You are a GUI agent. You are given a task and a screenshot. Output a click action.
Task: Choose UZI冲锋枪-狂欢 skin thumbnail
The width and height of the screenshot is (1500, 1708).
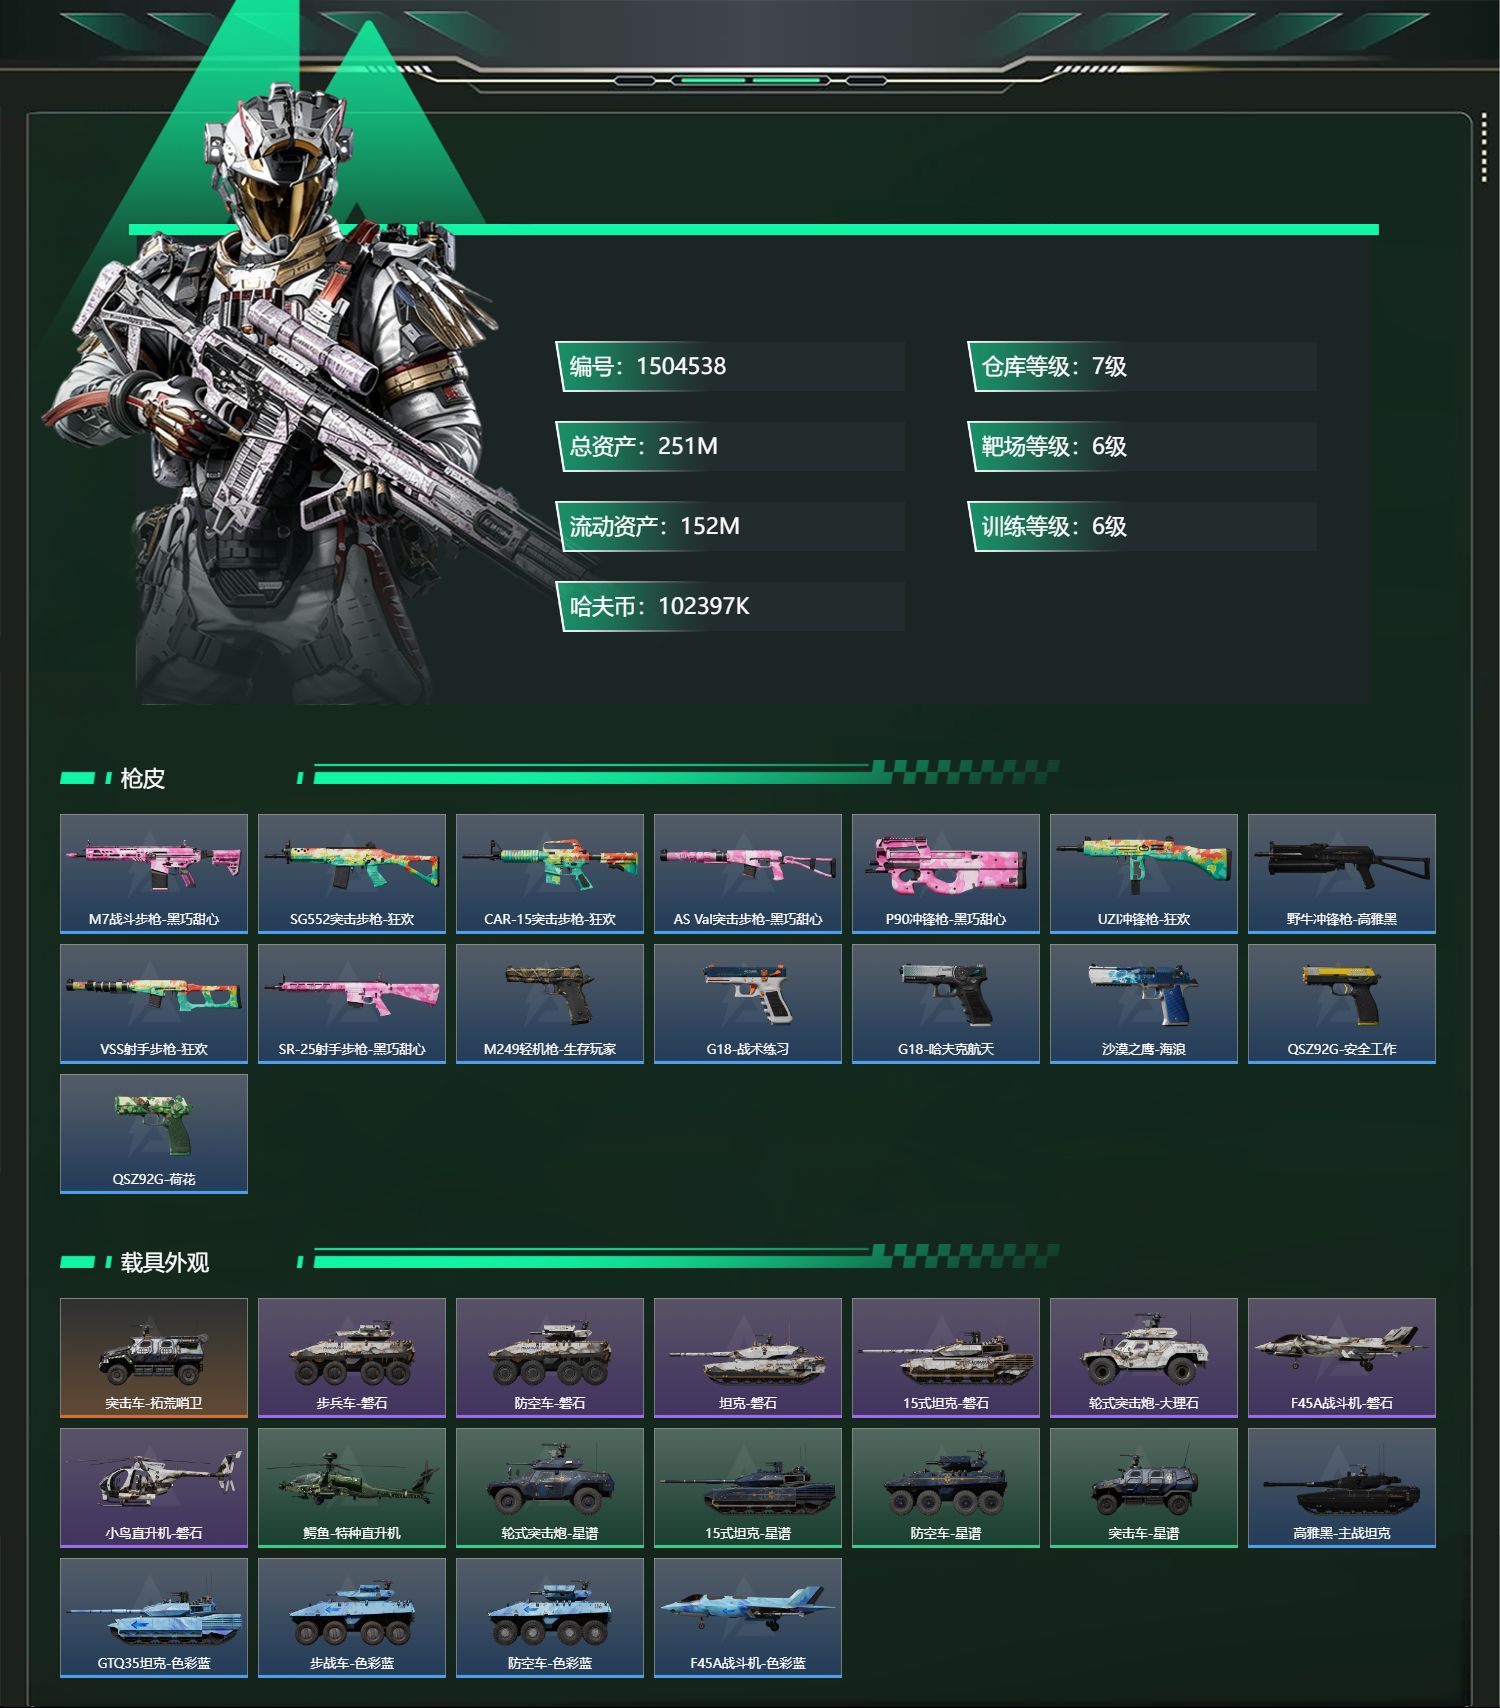tap(1144, 874)
